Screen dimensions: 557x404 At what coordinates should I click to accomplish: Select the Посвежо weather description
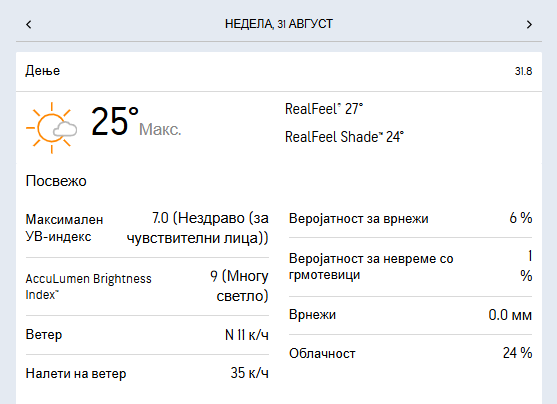[56, 181]
